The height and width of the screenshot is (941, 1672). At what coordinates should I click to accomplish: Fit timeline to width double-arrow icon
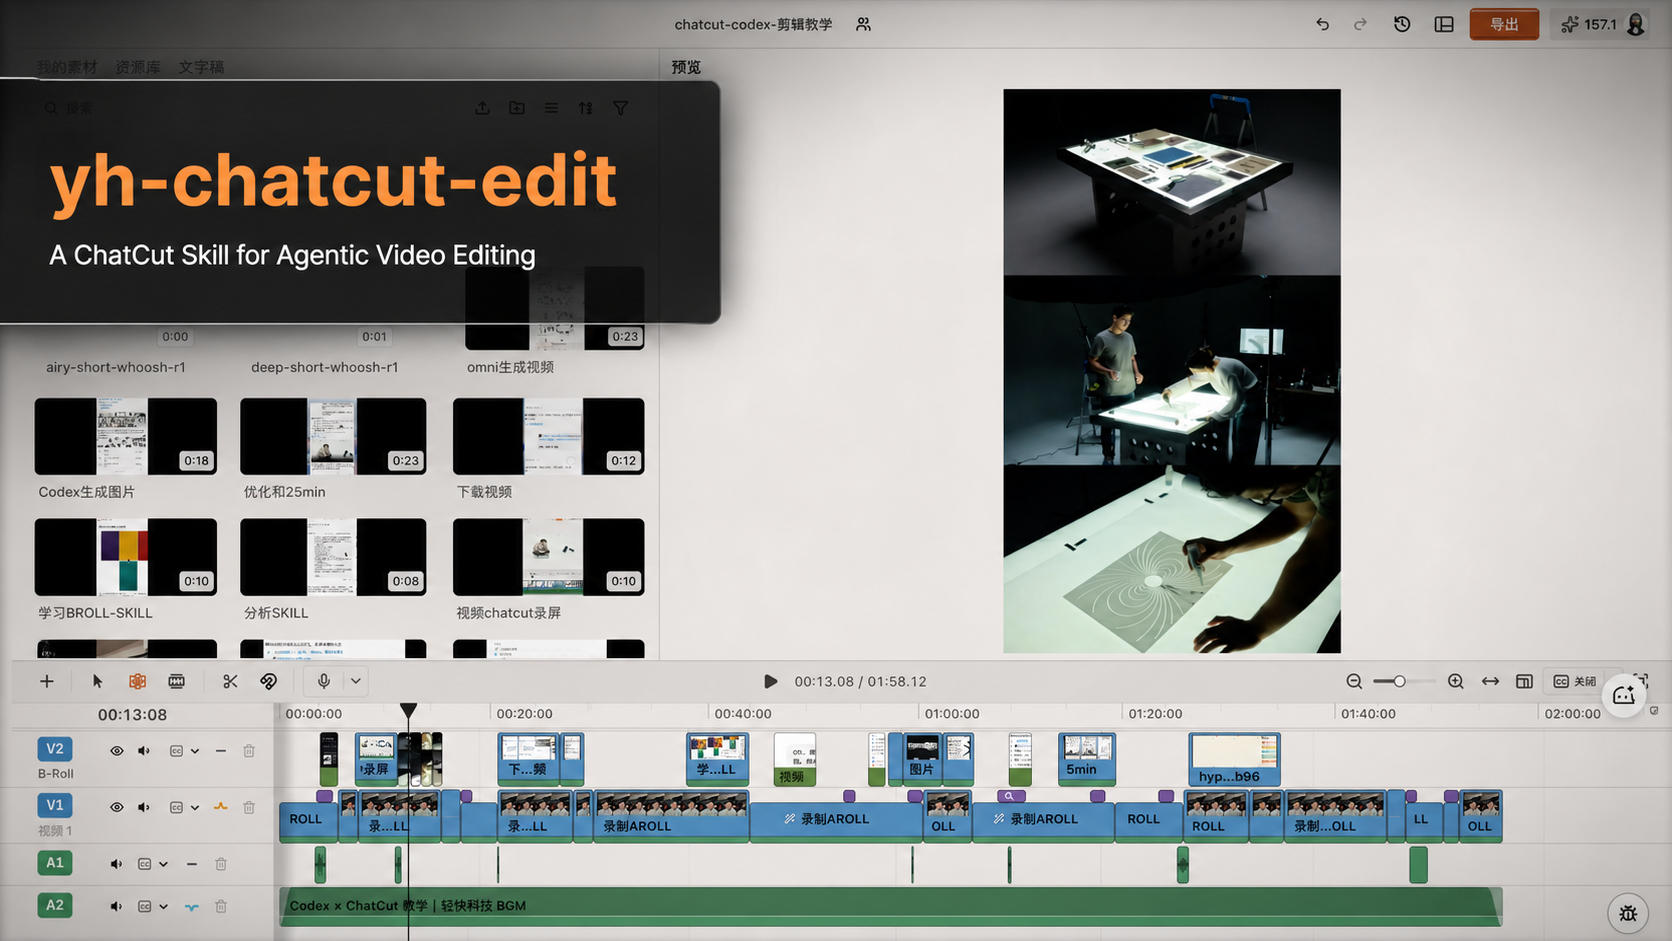pos(1490,681)
